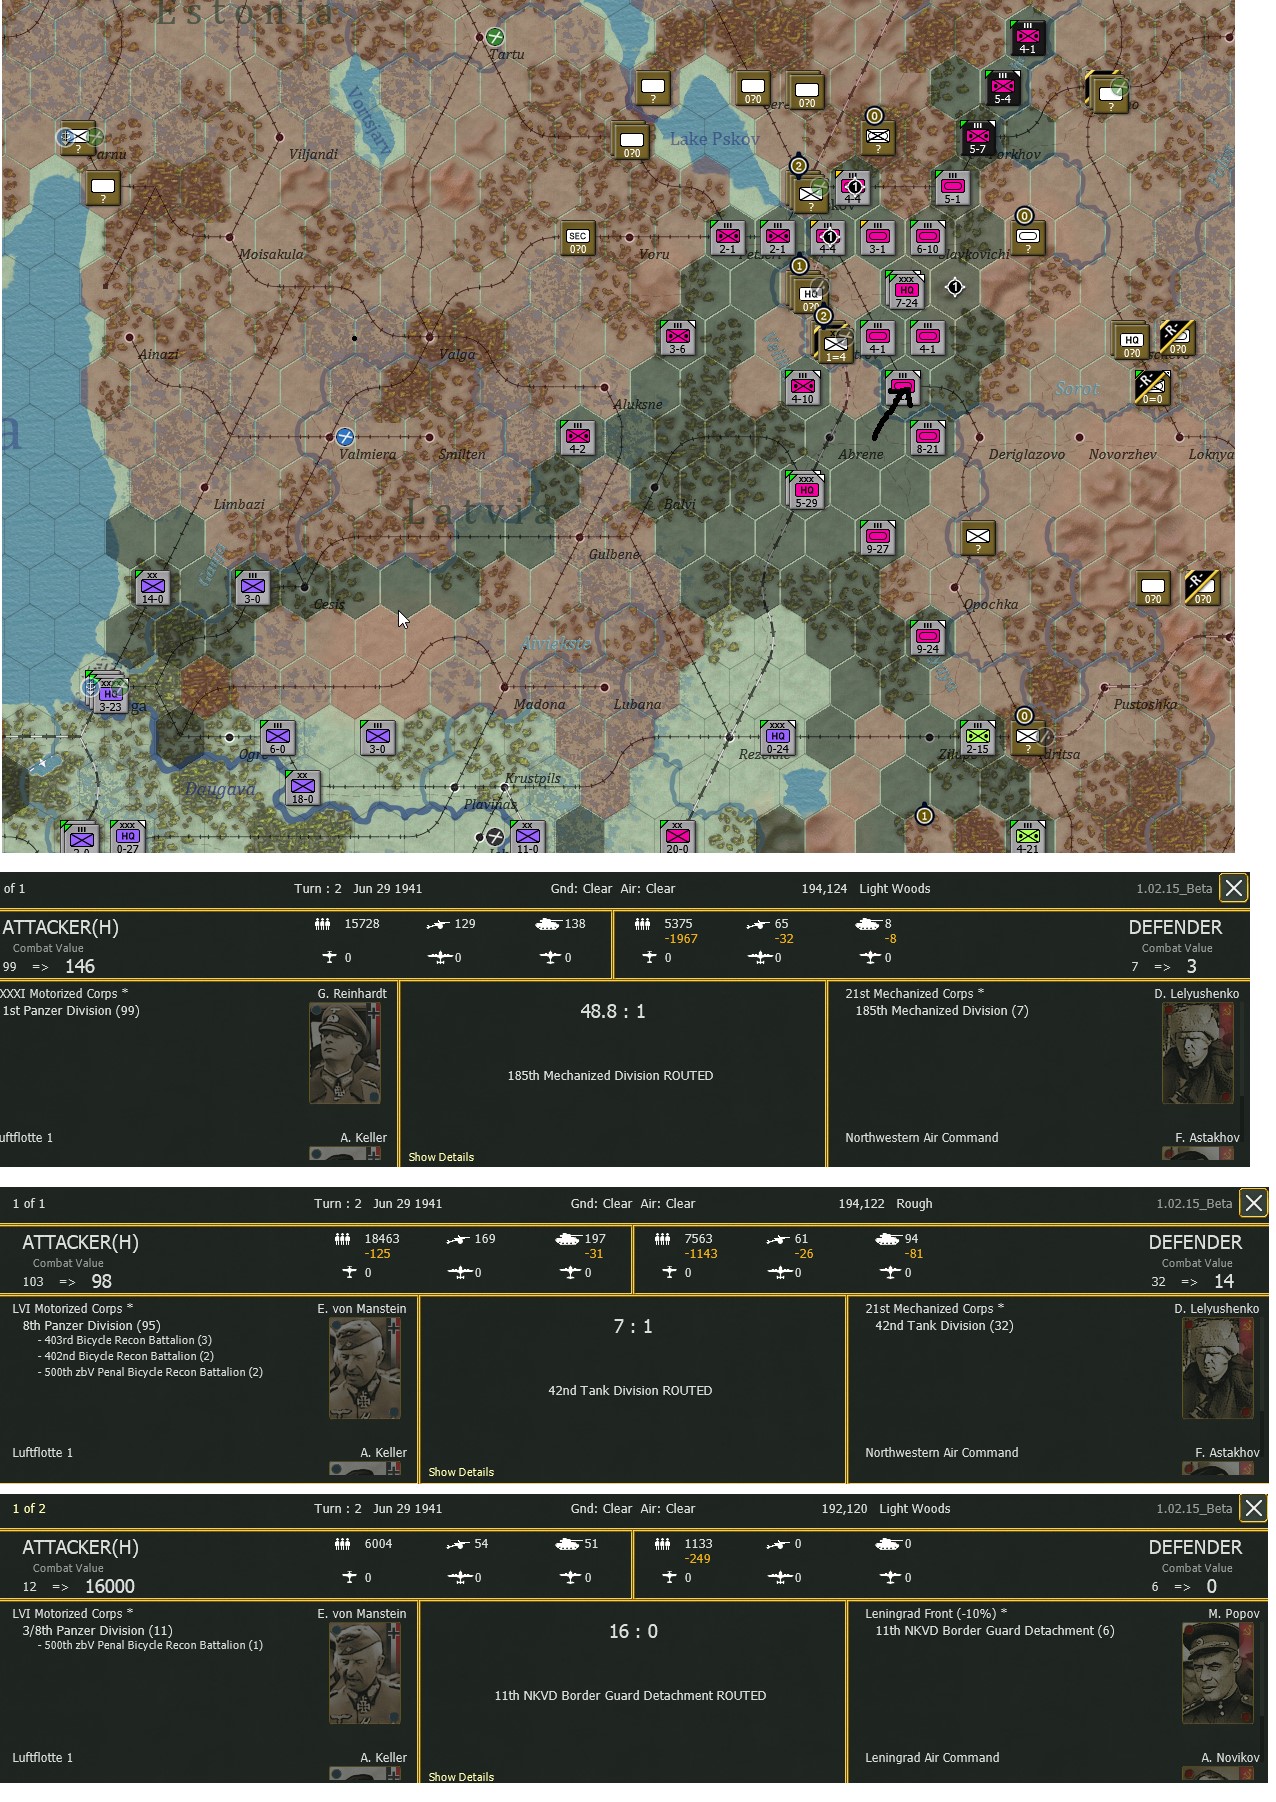Open Show Details for 42nd Tank Division battle
The height and width of the screenshot is (1802, 1276).
point(461,1472)
